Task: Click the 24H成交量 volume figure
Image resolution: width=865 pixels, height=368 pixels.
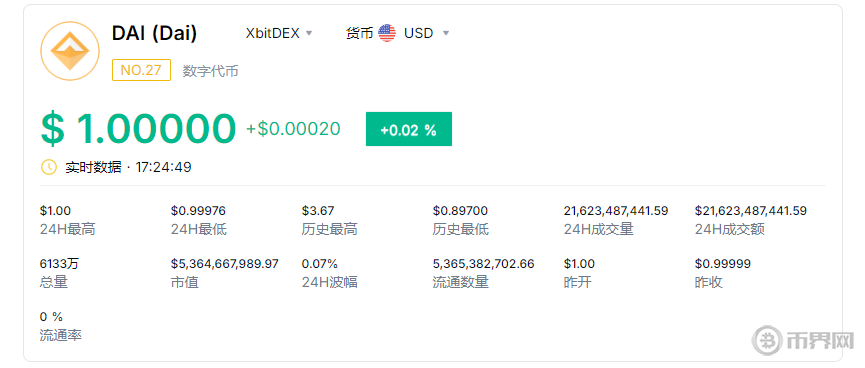Action: click(616, 211)
